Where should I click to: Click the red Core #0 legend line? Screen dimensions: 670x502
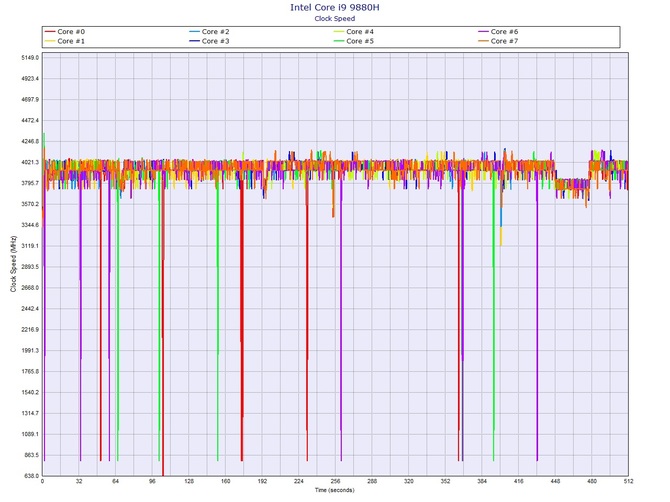[x=50, y=32]
